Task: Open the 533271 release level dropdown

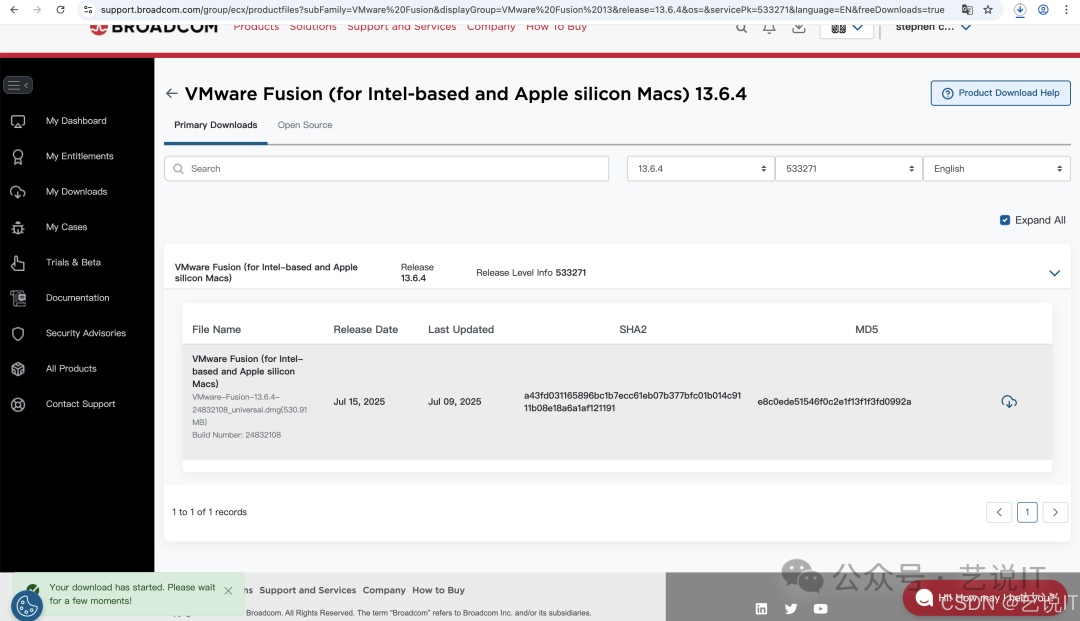Action: 848,169
